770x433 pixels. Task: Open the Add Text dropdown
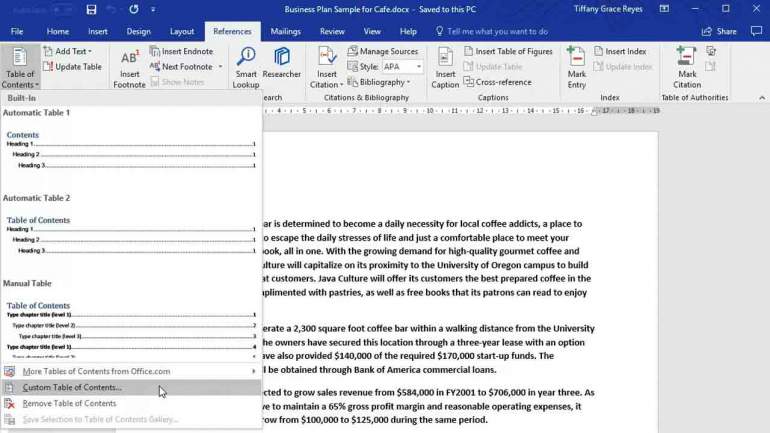[68, 51]
